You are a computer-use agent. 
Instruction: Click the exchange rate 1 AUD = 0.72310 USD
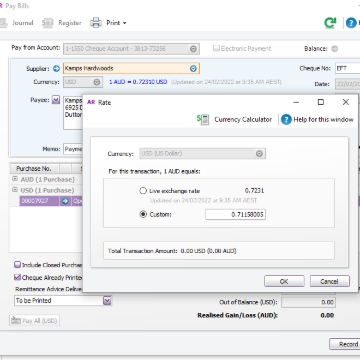coord(138,82)
